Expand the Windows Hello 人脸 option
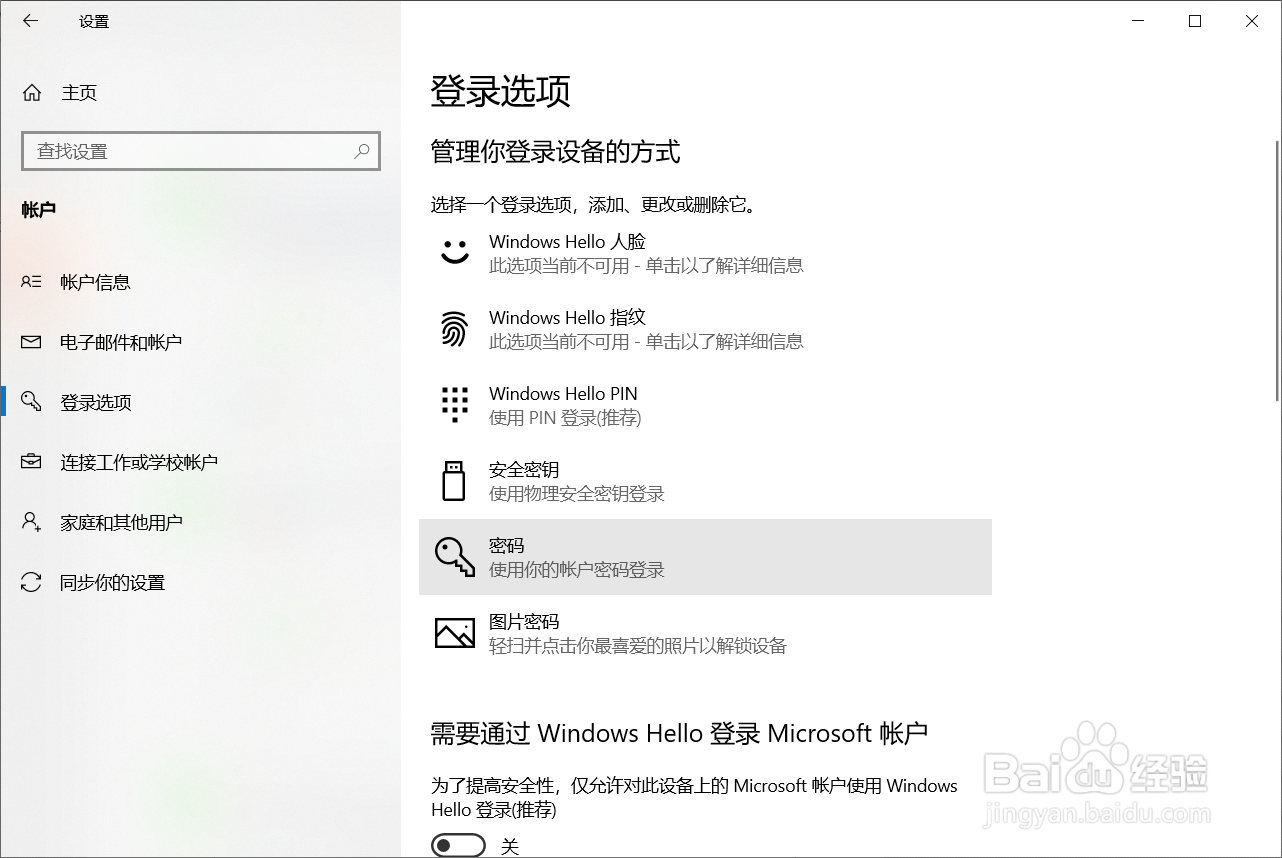Viewport: 1282px width, 858px height. 705,253
